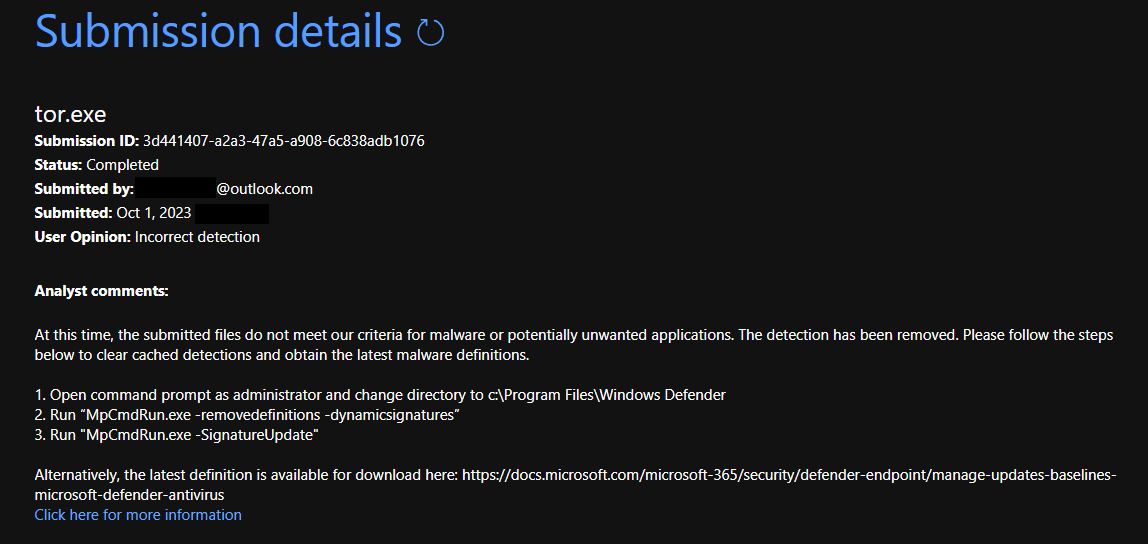Click the "Completed" status value
Image resolution: width=1148 pixels, height=544 pixels.
click(x=122, y=165)
